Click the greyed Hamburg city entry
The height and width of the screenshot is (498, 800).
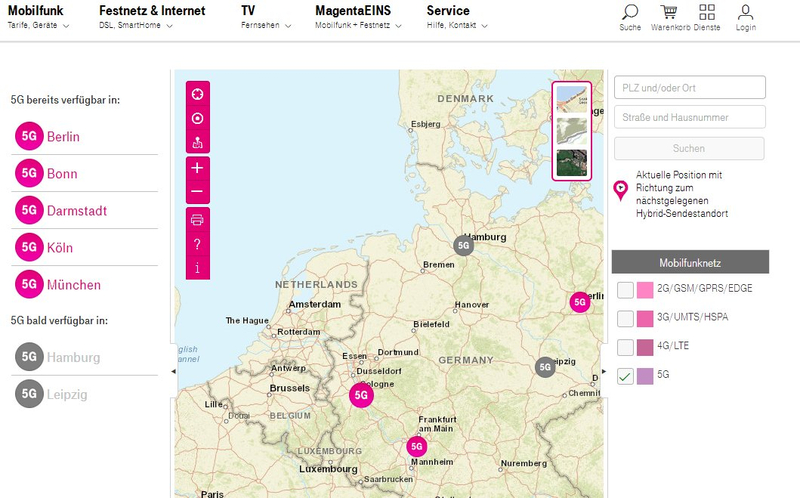[x=73, y=357]
